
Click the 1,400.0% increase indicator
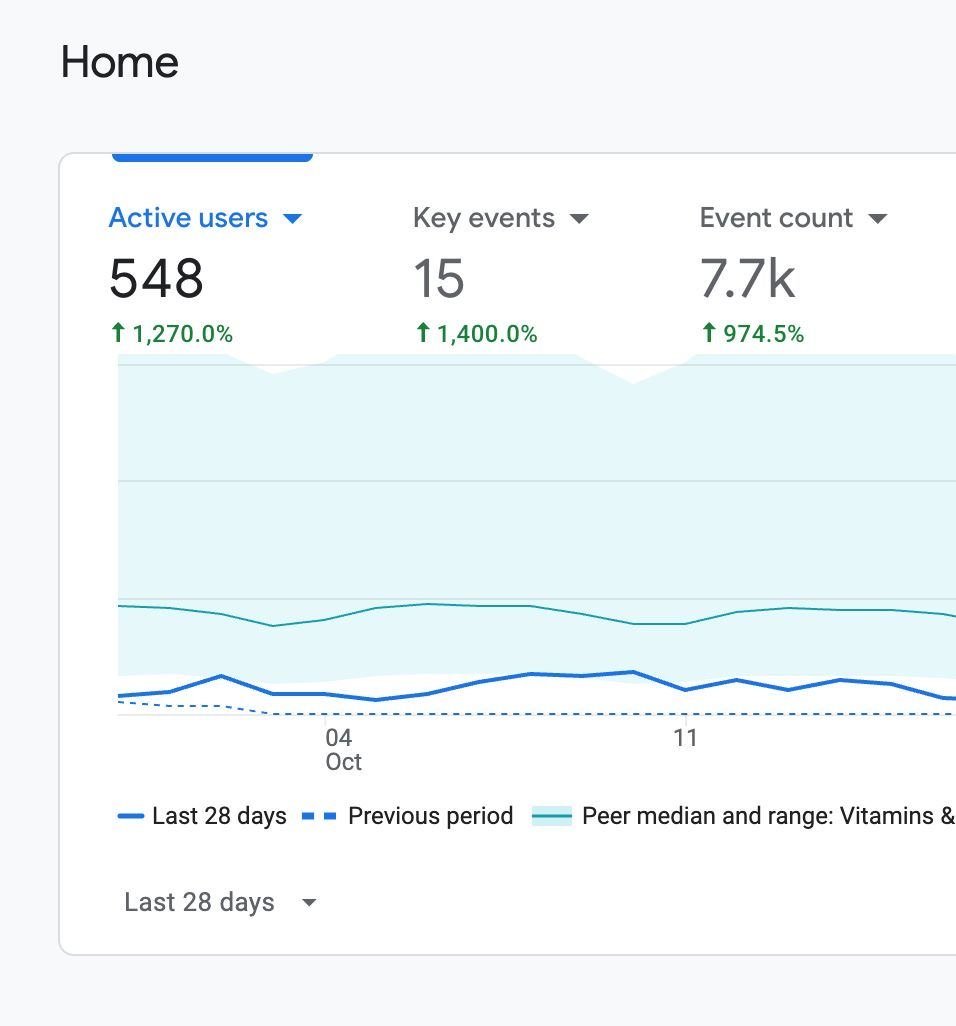pyautogui.click(x=476, y=334)
